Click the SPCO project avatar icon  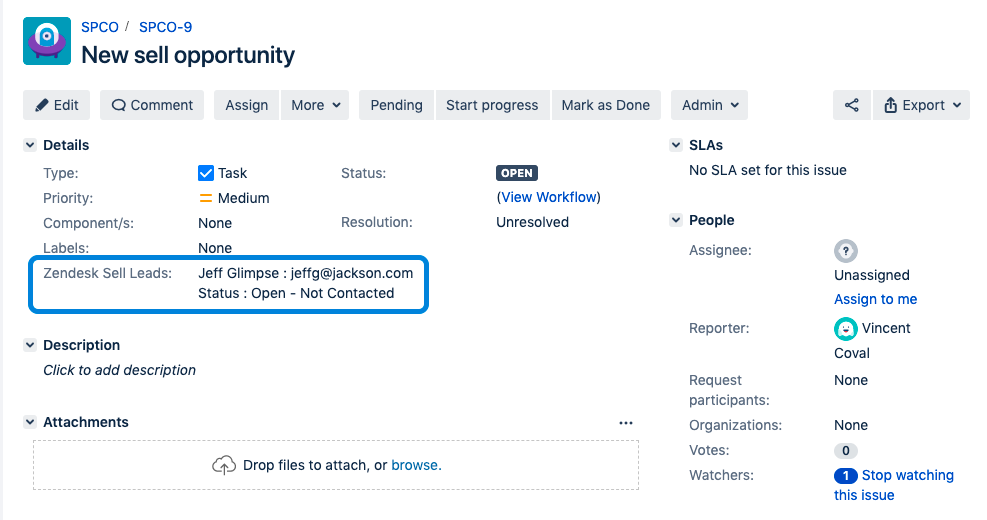[46, 41]
